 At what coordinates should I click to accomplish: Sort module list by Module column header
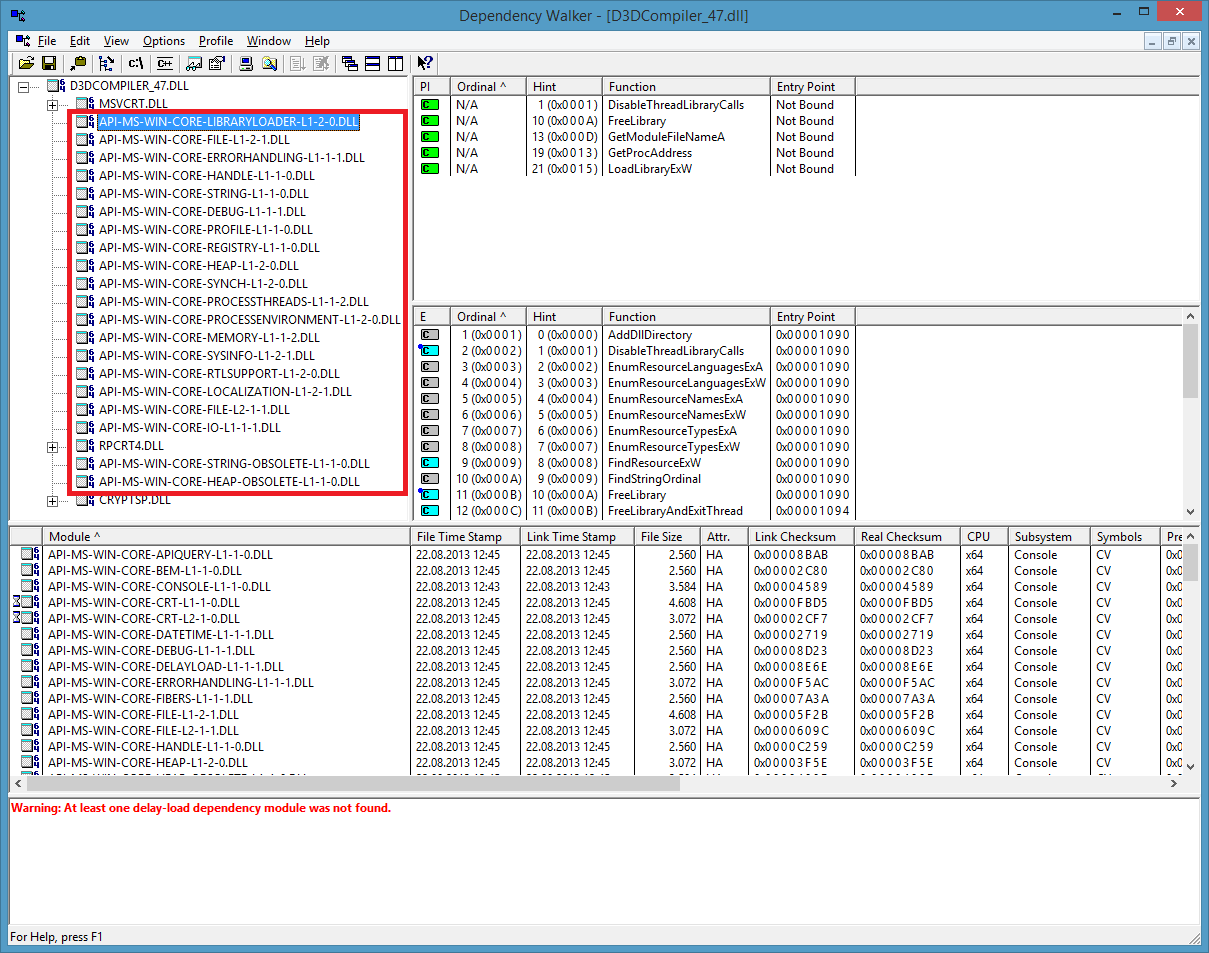(227, 537)
